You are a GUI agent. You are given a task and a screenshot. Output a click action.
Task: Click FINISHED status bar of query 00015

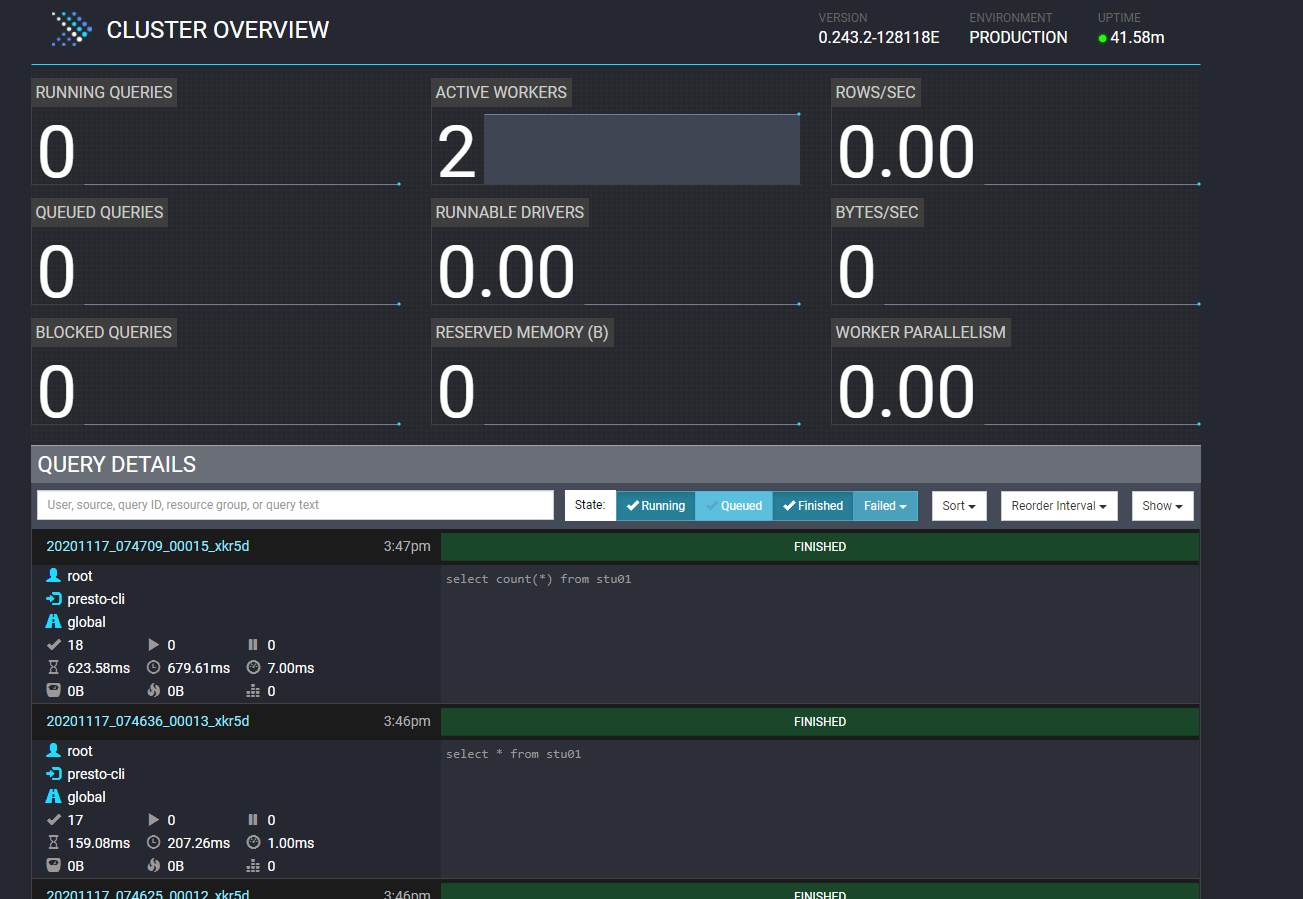(820, 547)
